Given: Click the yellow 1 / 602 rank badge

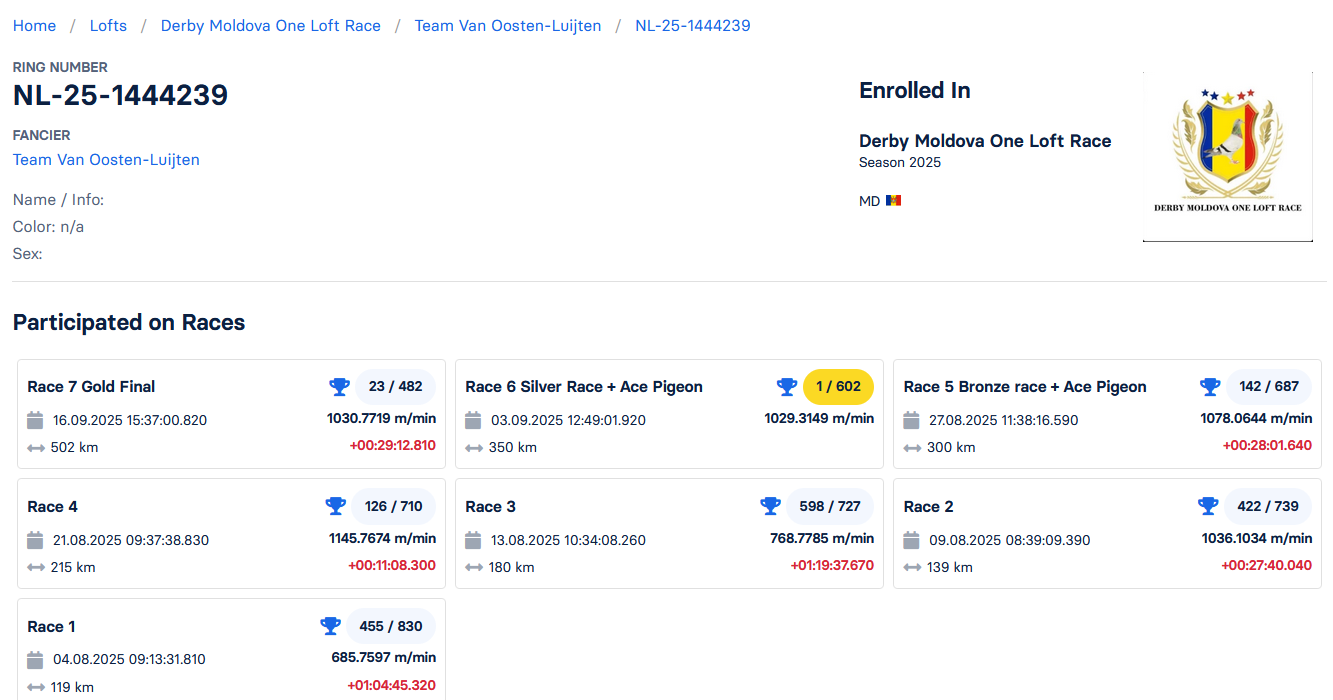Looking at the screenshot, I should (838, 387).
